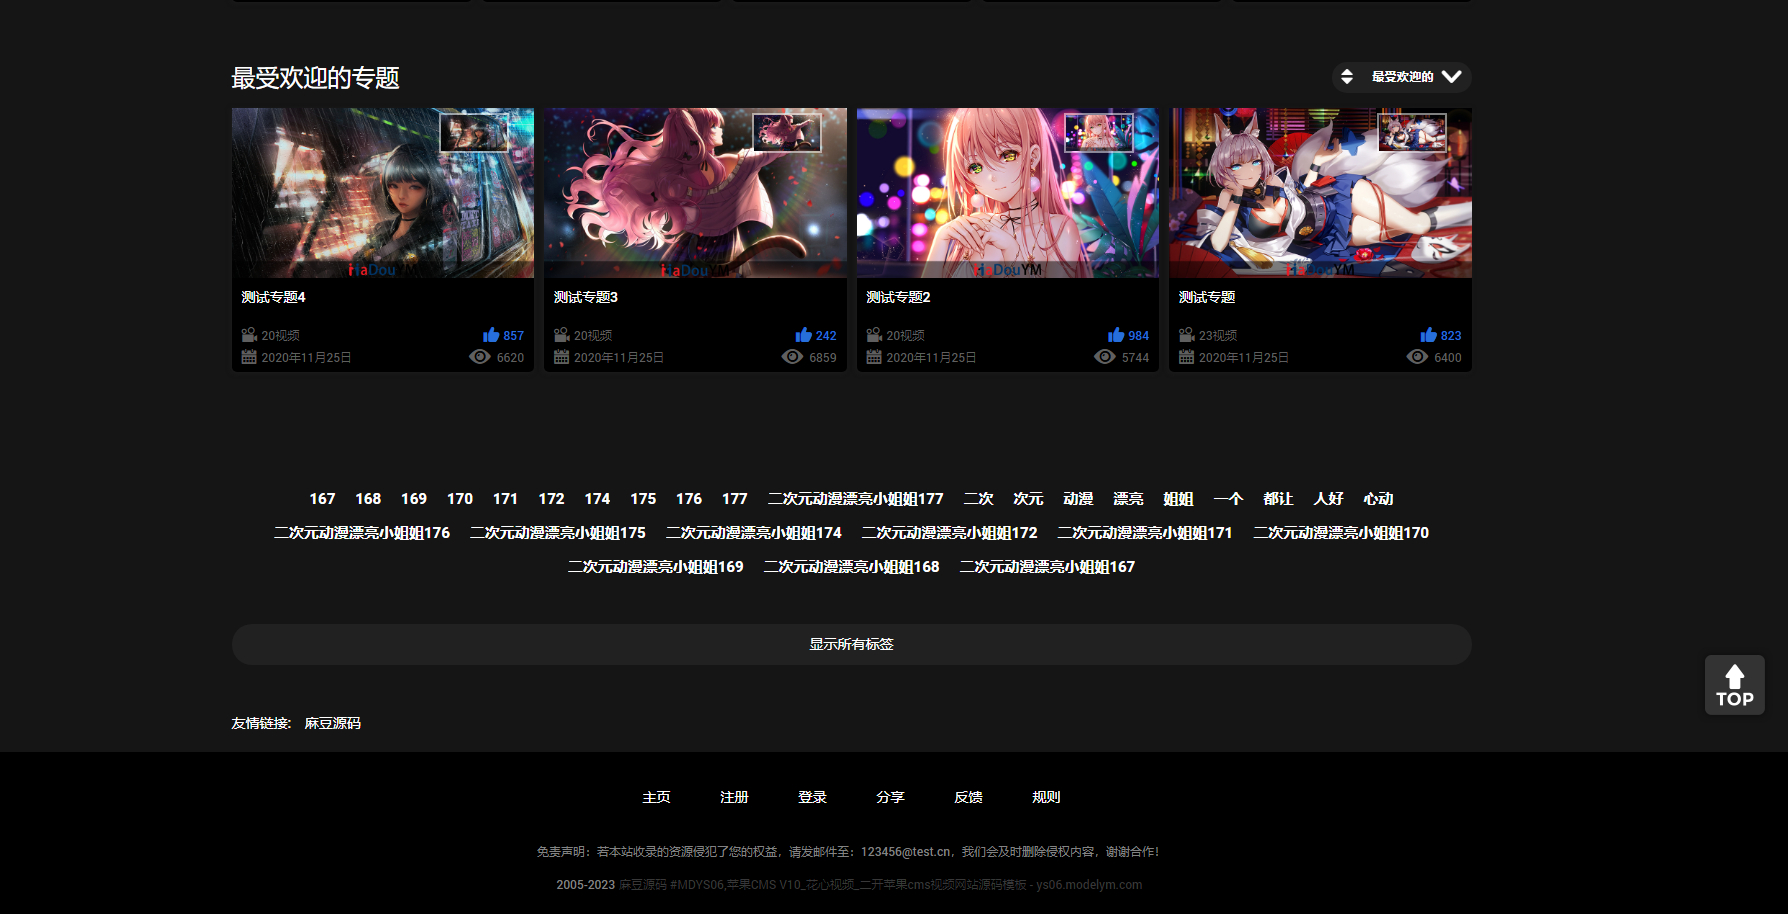This screenshot has height=914, width=1788.
Task: Click the video count icon showing 23视频 on 测试专题
Action: click(x=1185, y=335)
